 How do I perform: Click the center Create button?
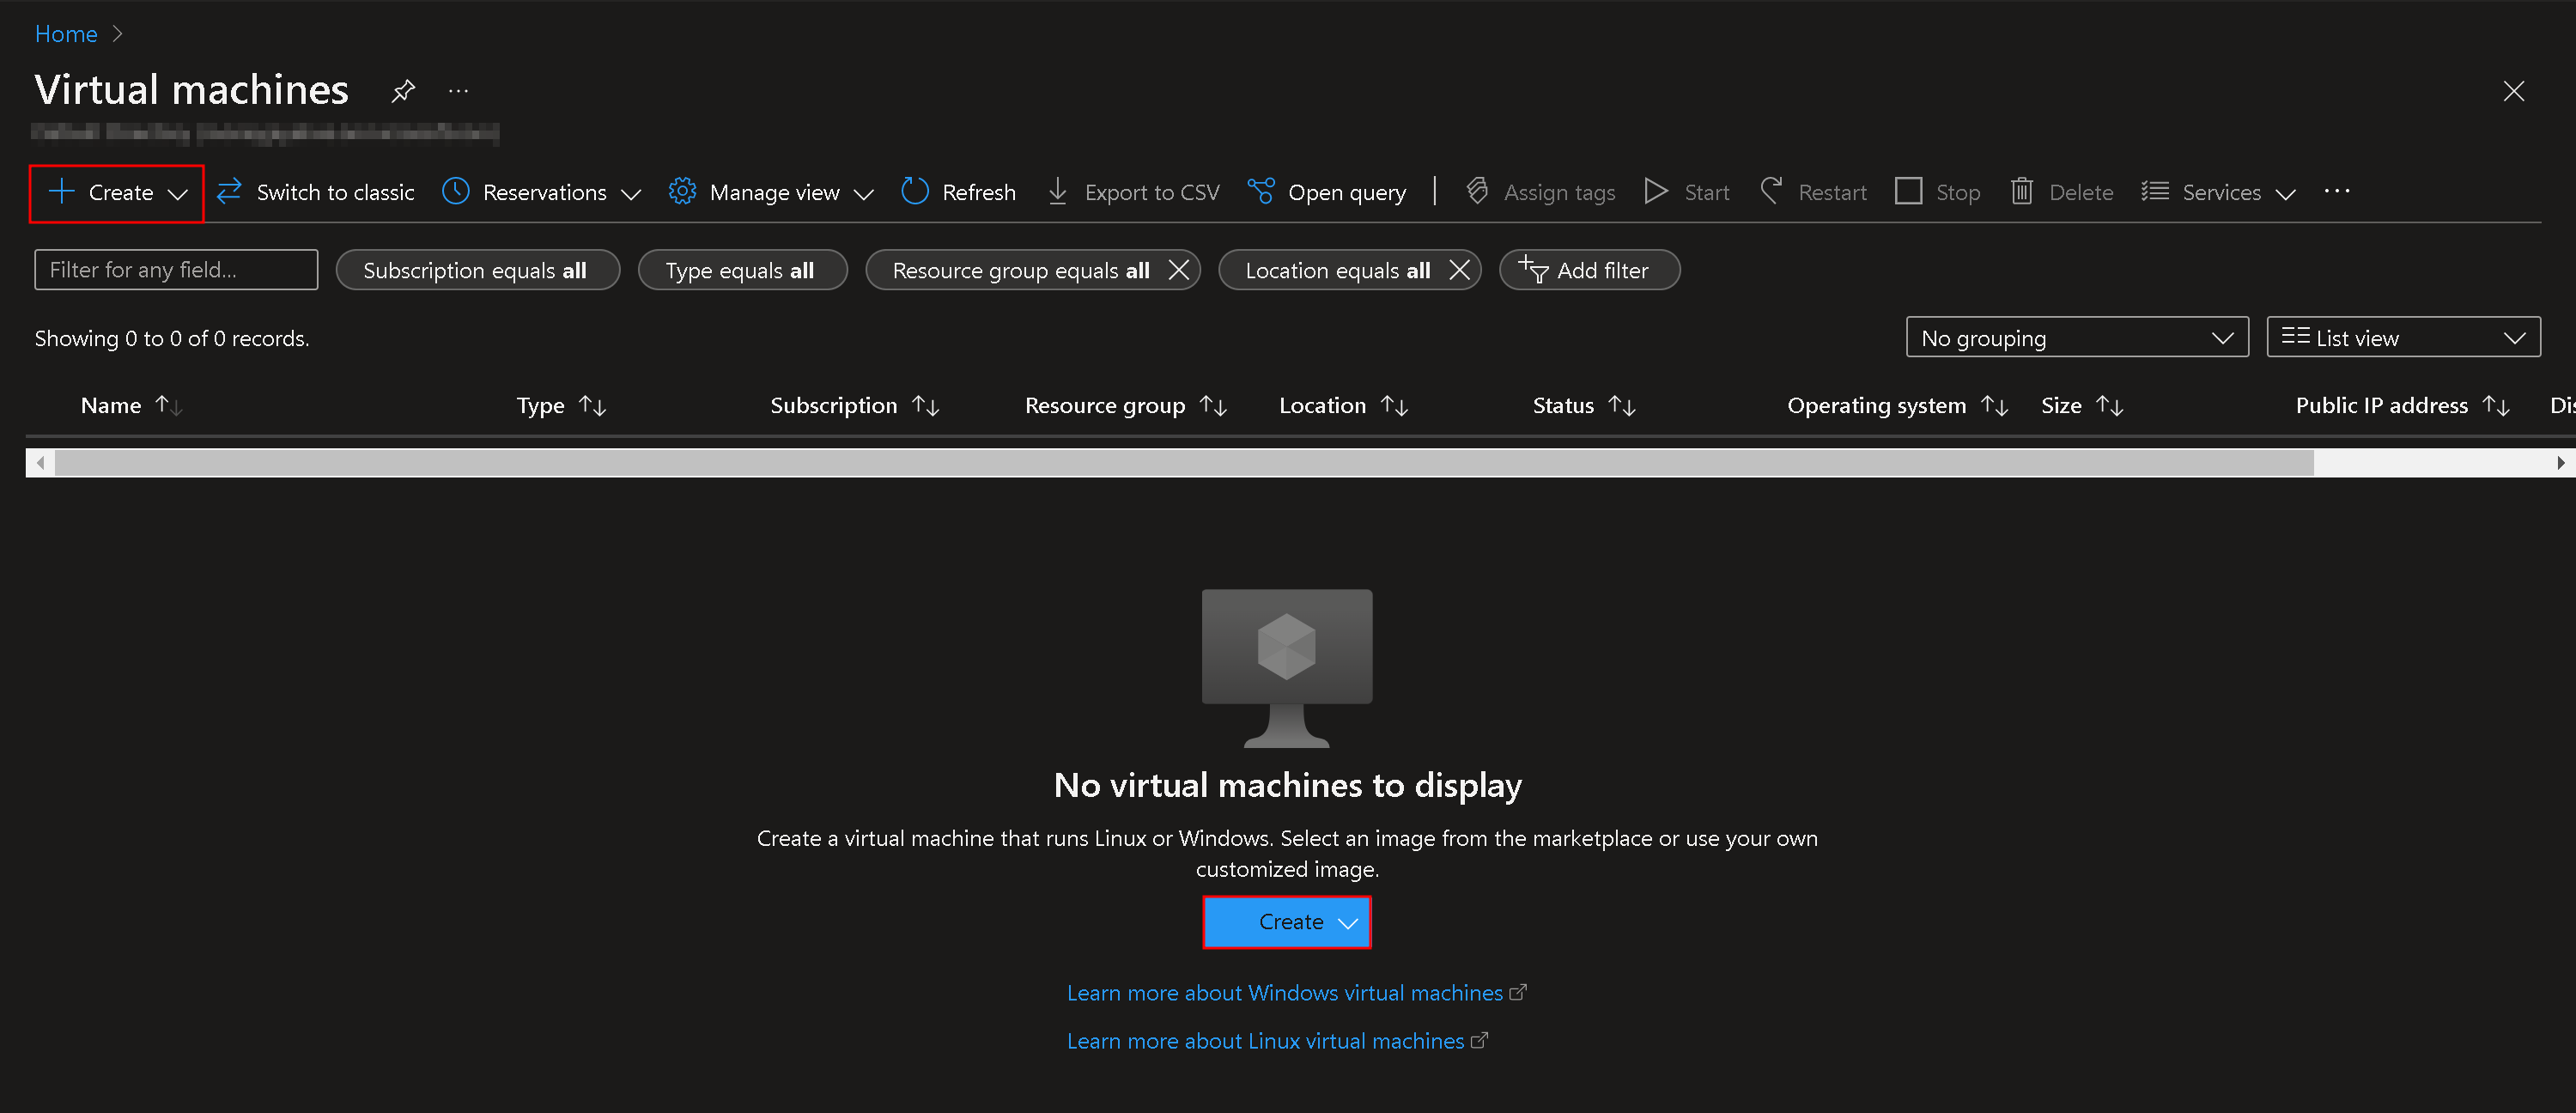click(1287, 921)
